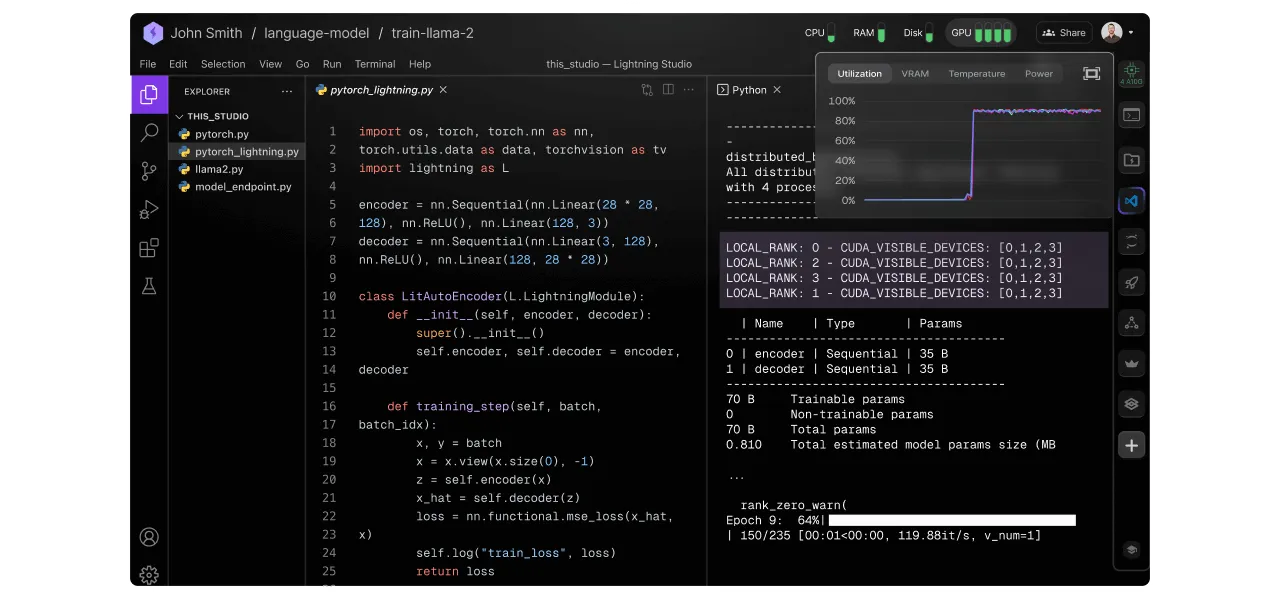Go to train-llama-2 breadcrumb
Screen dimensions: 1280x600
coord(432,33)
